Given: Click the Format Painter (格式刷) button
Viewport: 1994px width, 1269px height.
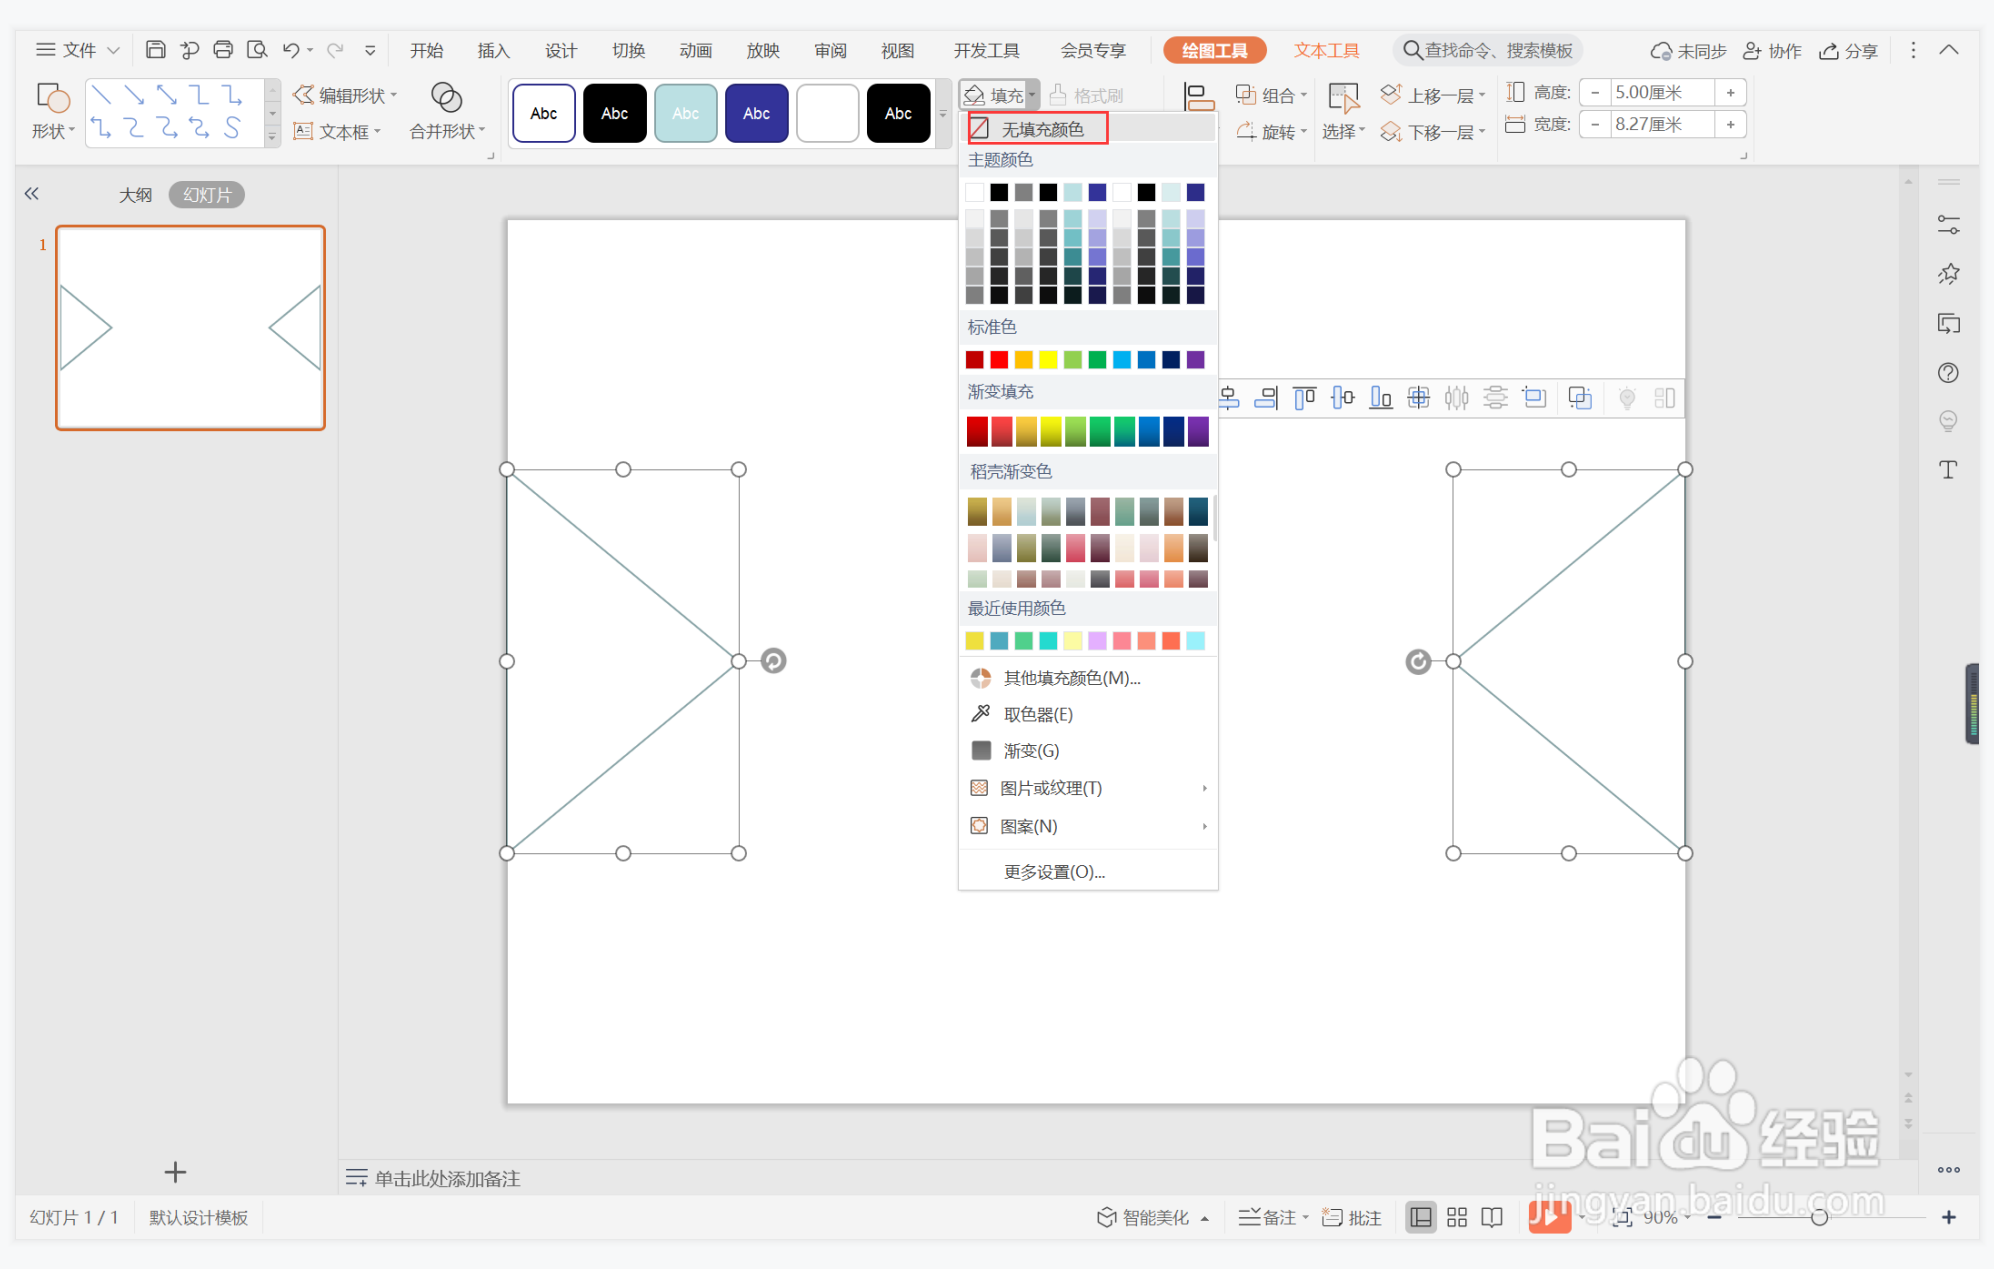Looking at the screenshot, I should [x=1087, y=95].
